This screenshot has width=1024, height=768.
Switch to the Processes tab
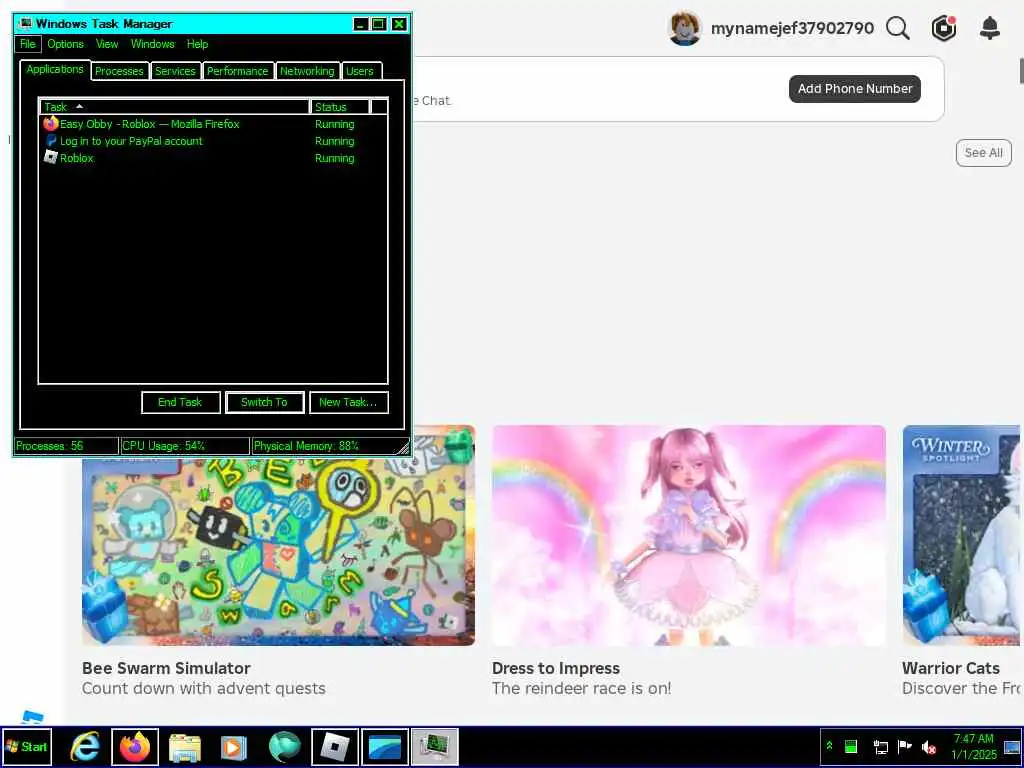pos(119,71)
